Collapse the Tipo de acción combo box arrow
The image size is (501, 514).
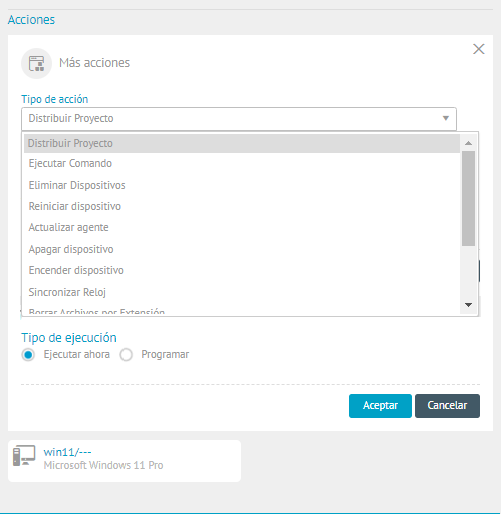tap(446, 118)
